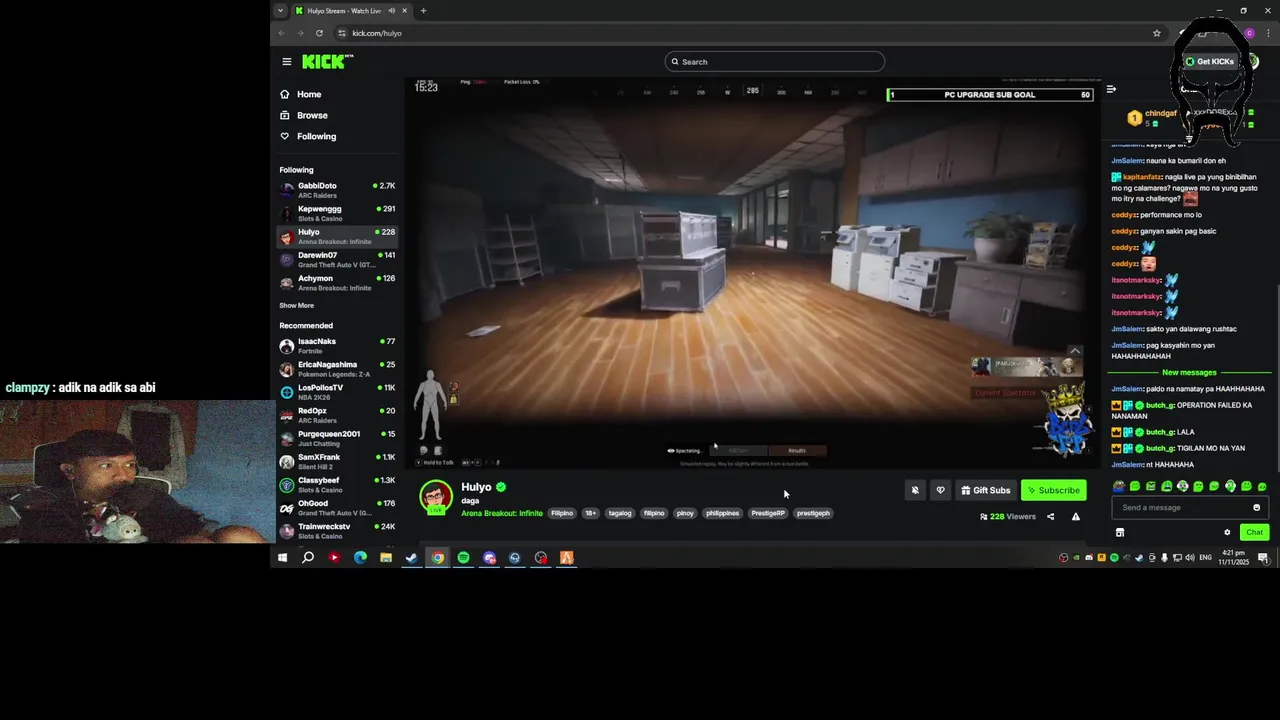The width and height of the screenshot is (1280, 720).
Task: Expand Show More under Following
Action: coord(296,305)
